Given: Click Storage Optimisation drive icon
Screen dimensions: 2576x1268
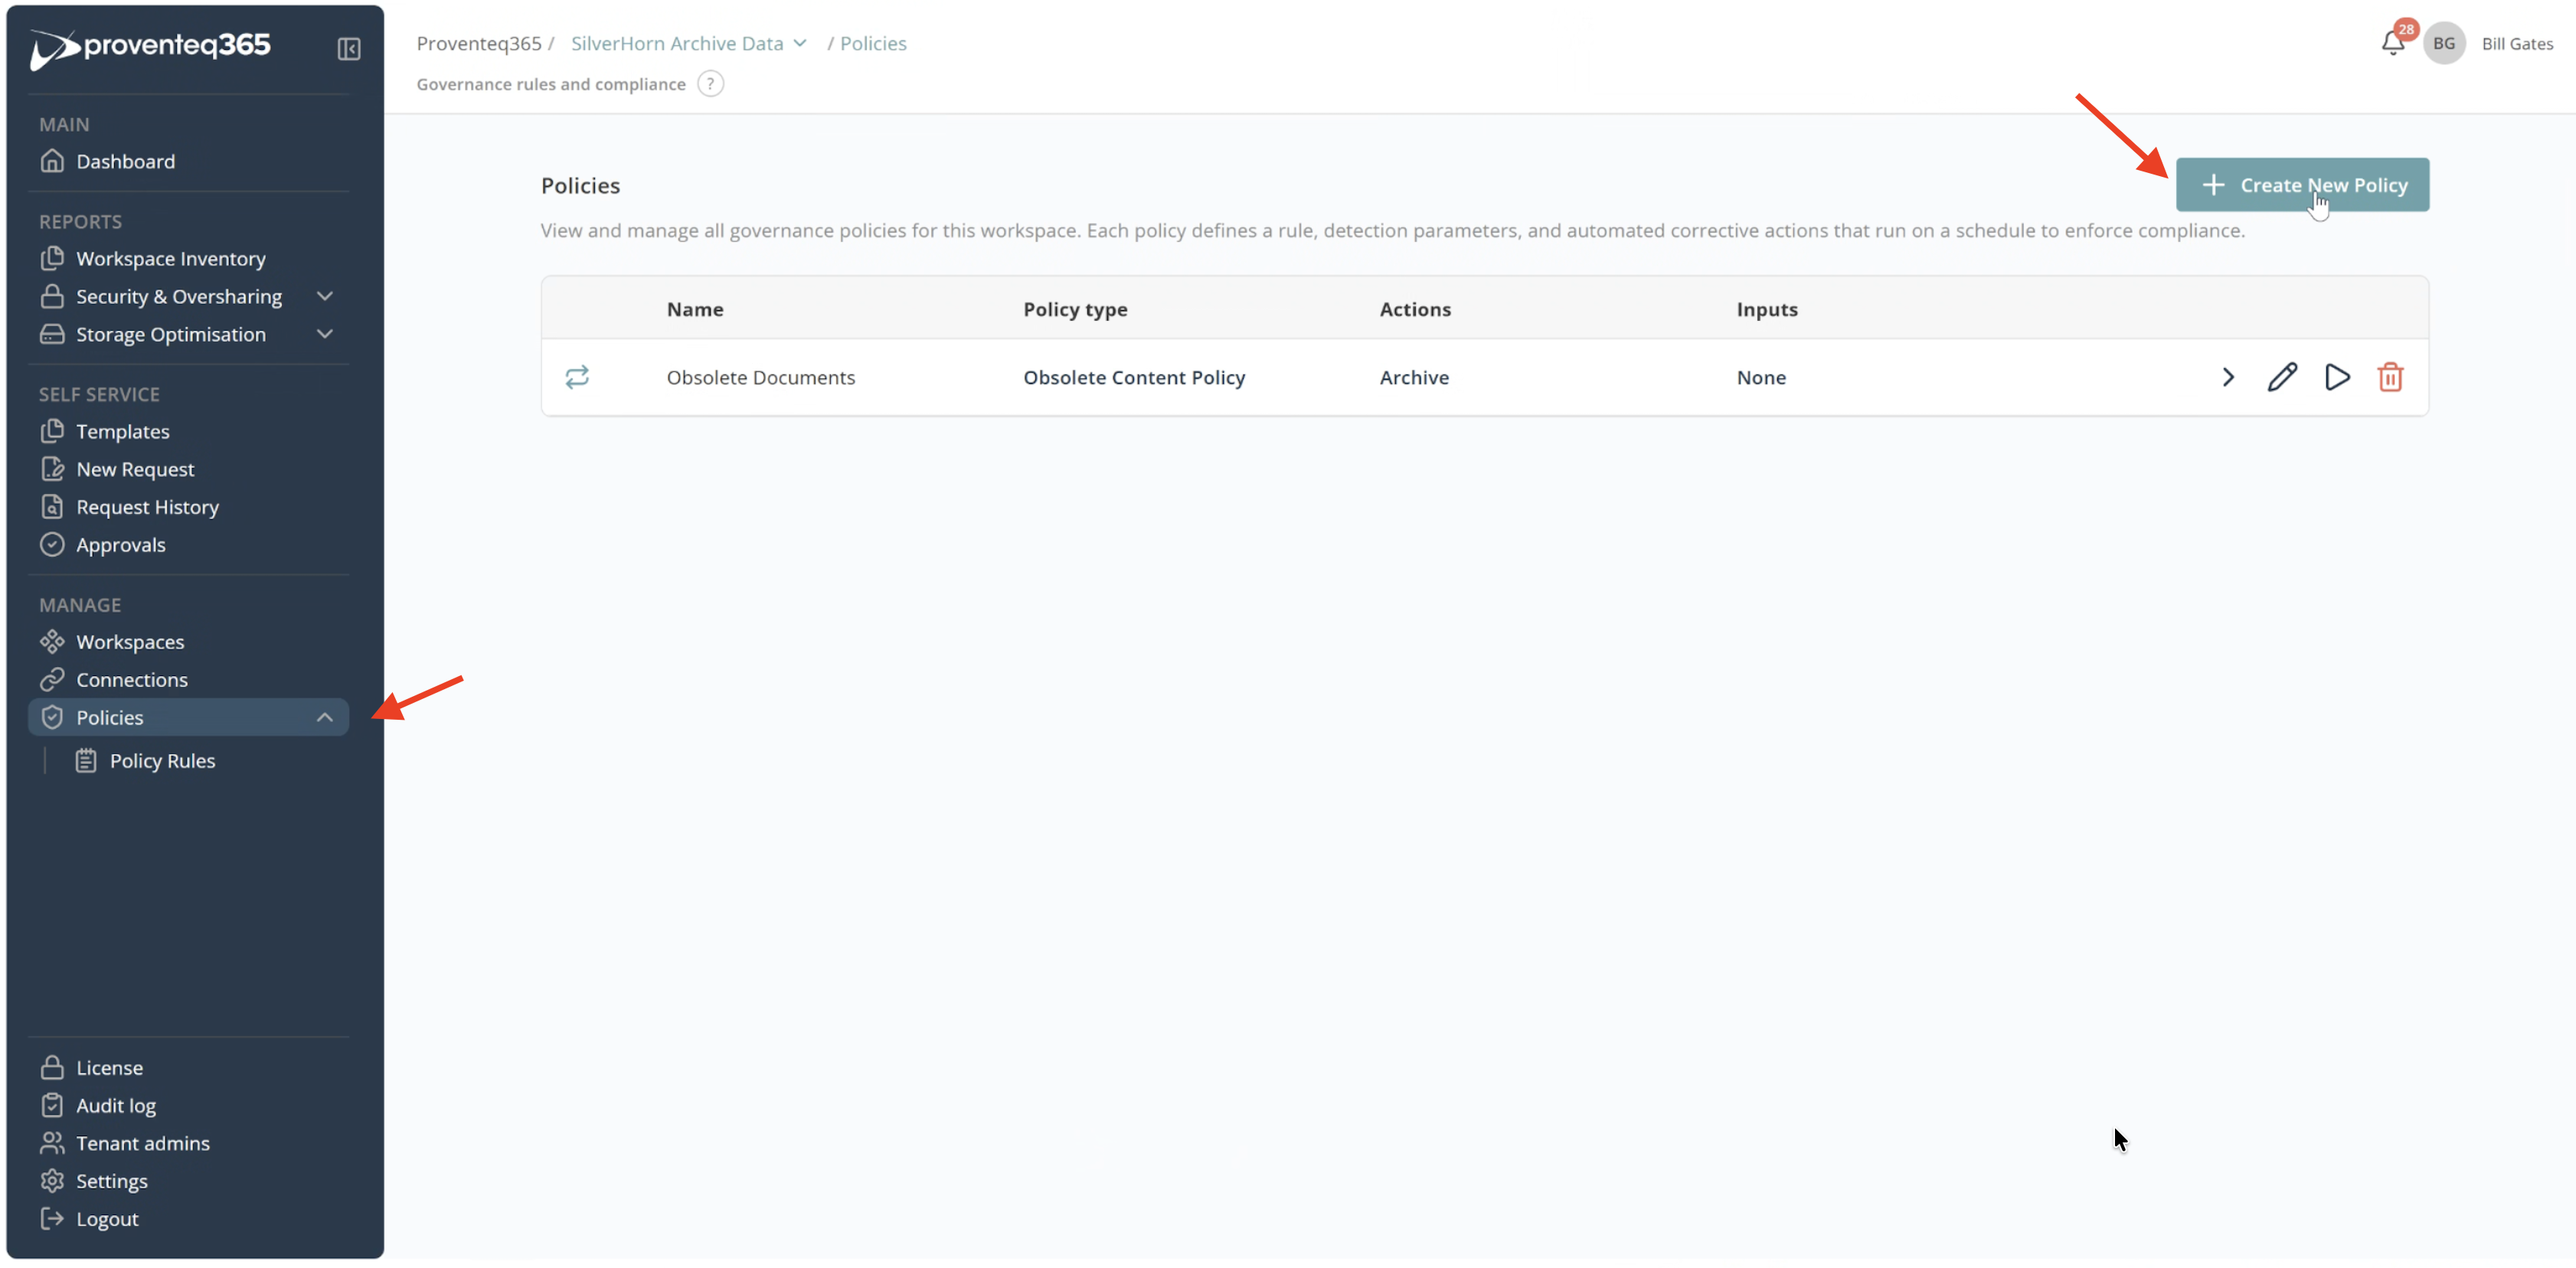Looking at the screenshot, I should 52,334.
